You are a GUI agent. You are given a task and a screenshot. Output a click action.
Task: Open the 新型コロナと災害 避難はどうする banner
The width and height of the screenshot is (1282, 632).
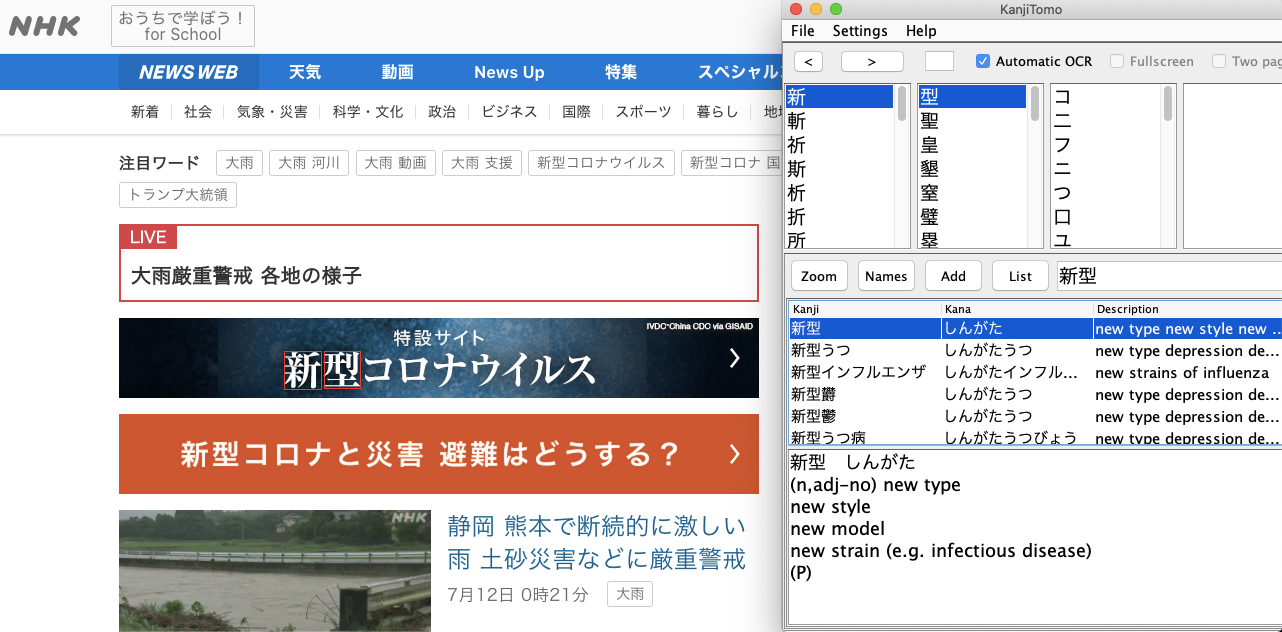click(x=439, y=454)
